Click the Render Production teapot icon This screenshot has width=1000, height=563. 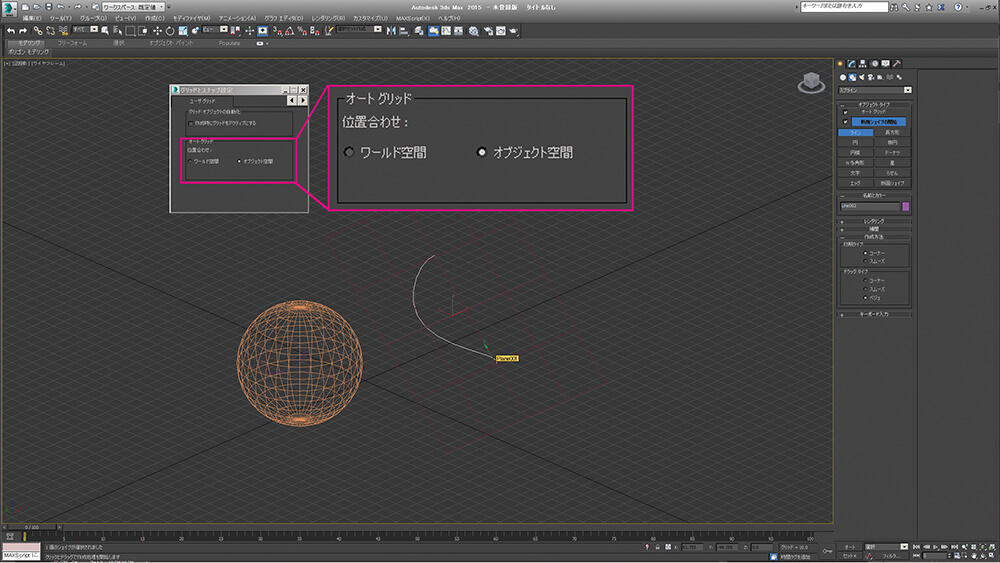coord(513,31)
